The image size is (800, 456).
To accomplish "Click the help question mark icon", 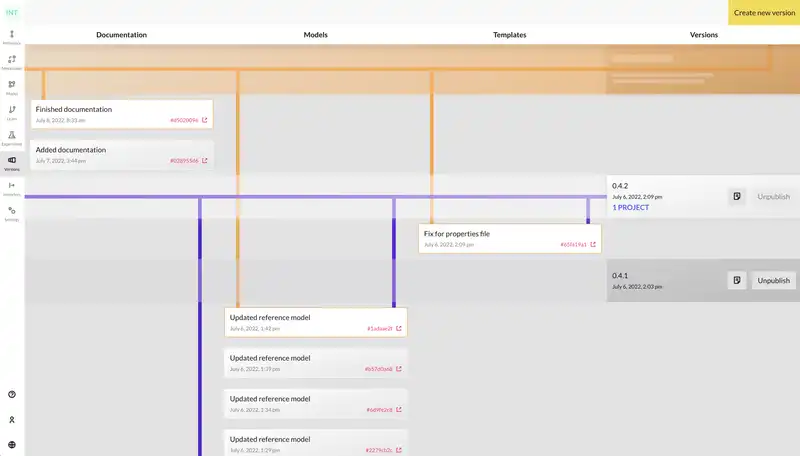I will pyautogui.click(x=12, y=395).
